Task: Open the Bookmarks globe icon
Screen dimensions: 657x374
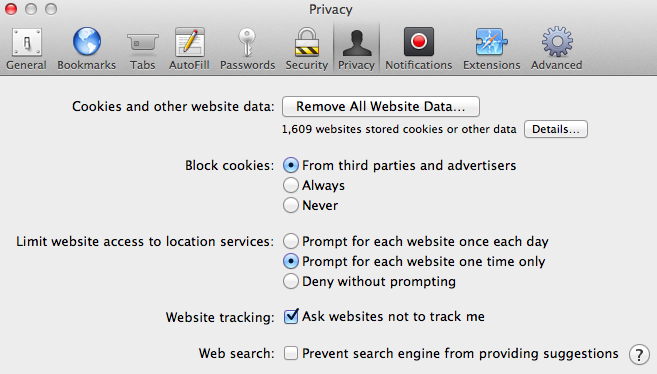Action: pos(87,41)
